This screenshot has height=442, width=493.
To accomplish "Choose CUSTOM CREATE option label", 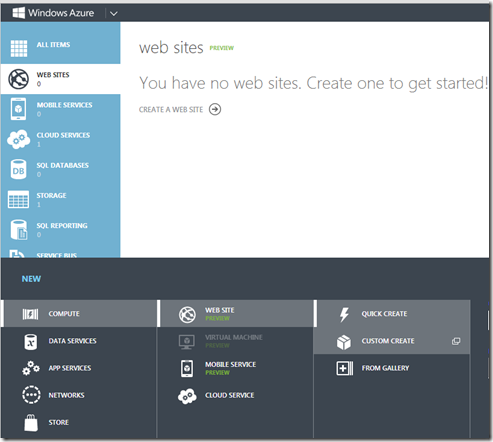I will pyautogui.click(x=388, y=341).
